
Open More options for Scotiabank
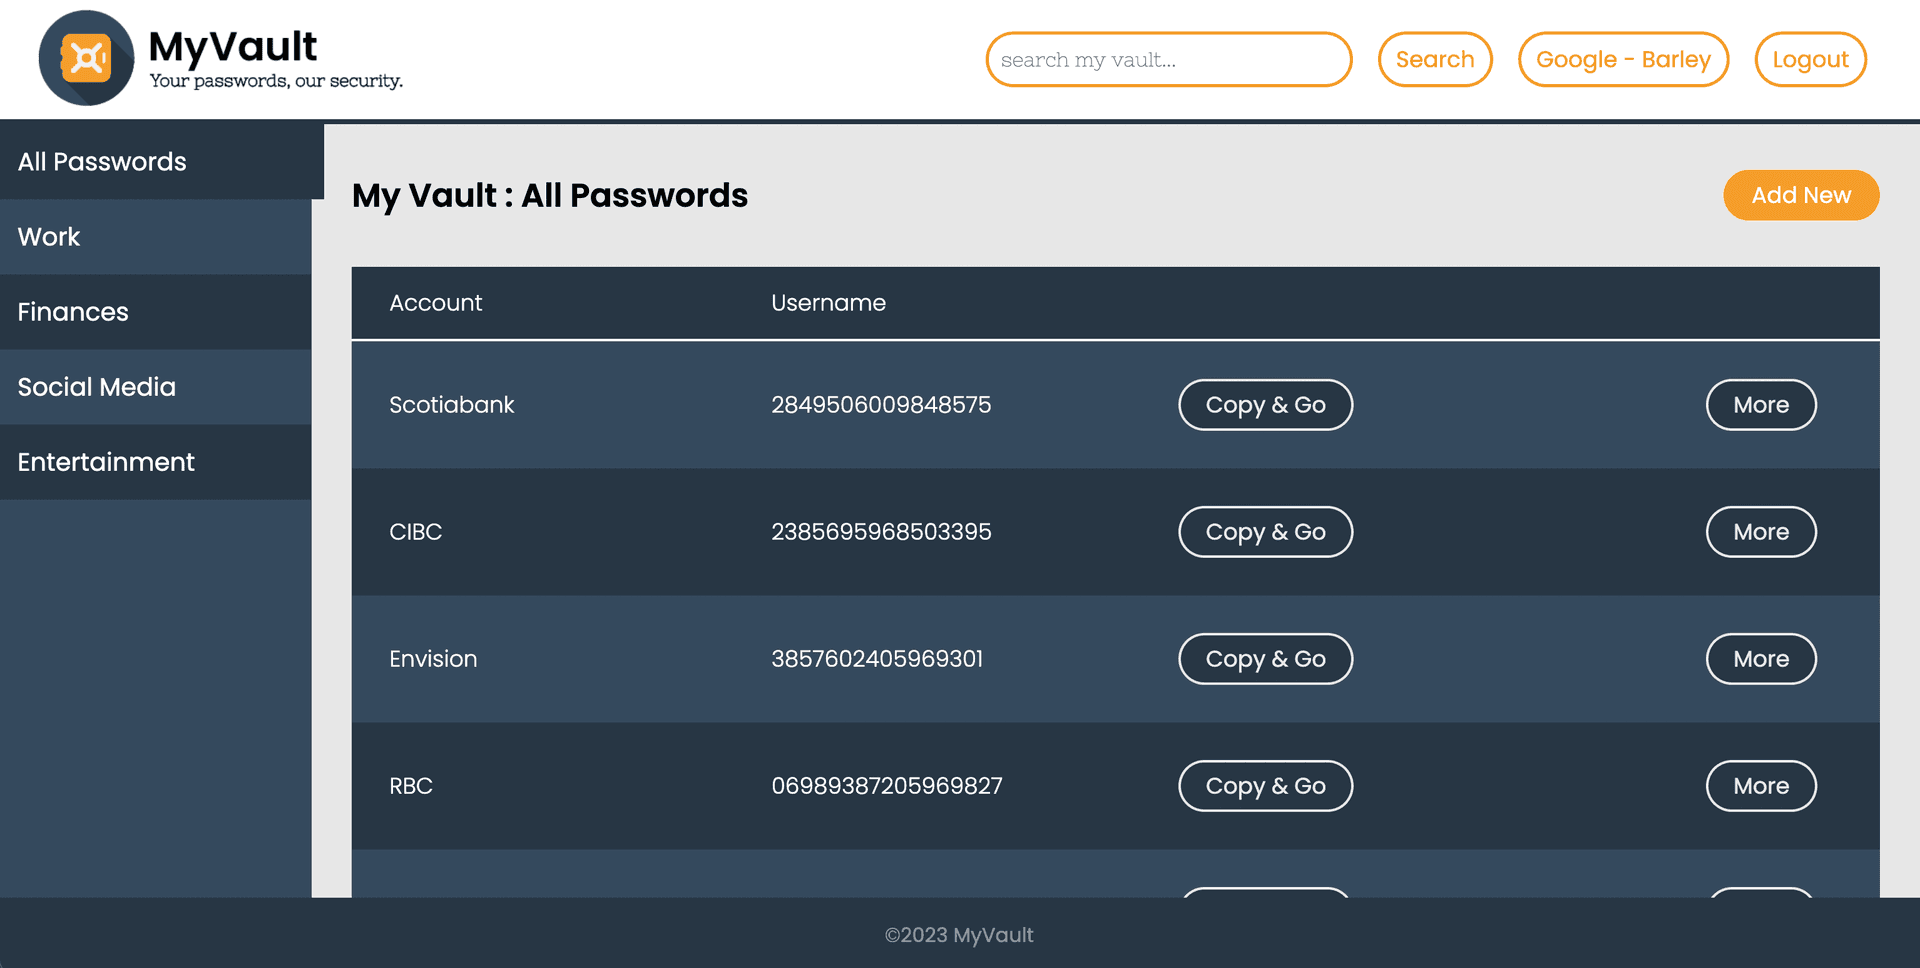click(1761, 405)
